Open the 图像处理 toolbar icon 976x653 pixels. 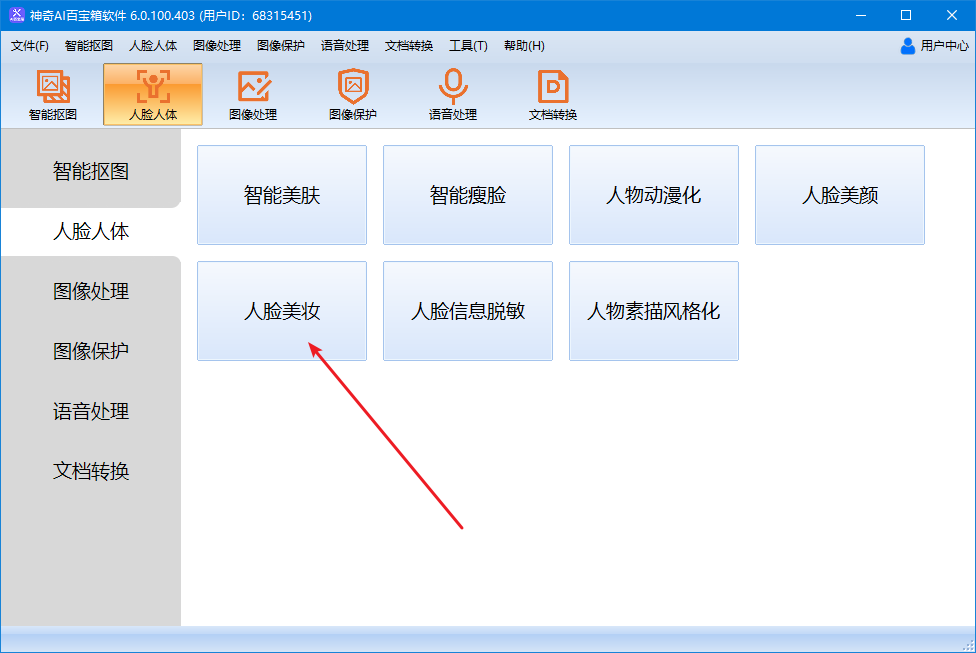click(253, 95)
